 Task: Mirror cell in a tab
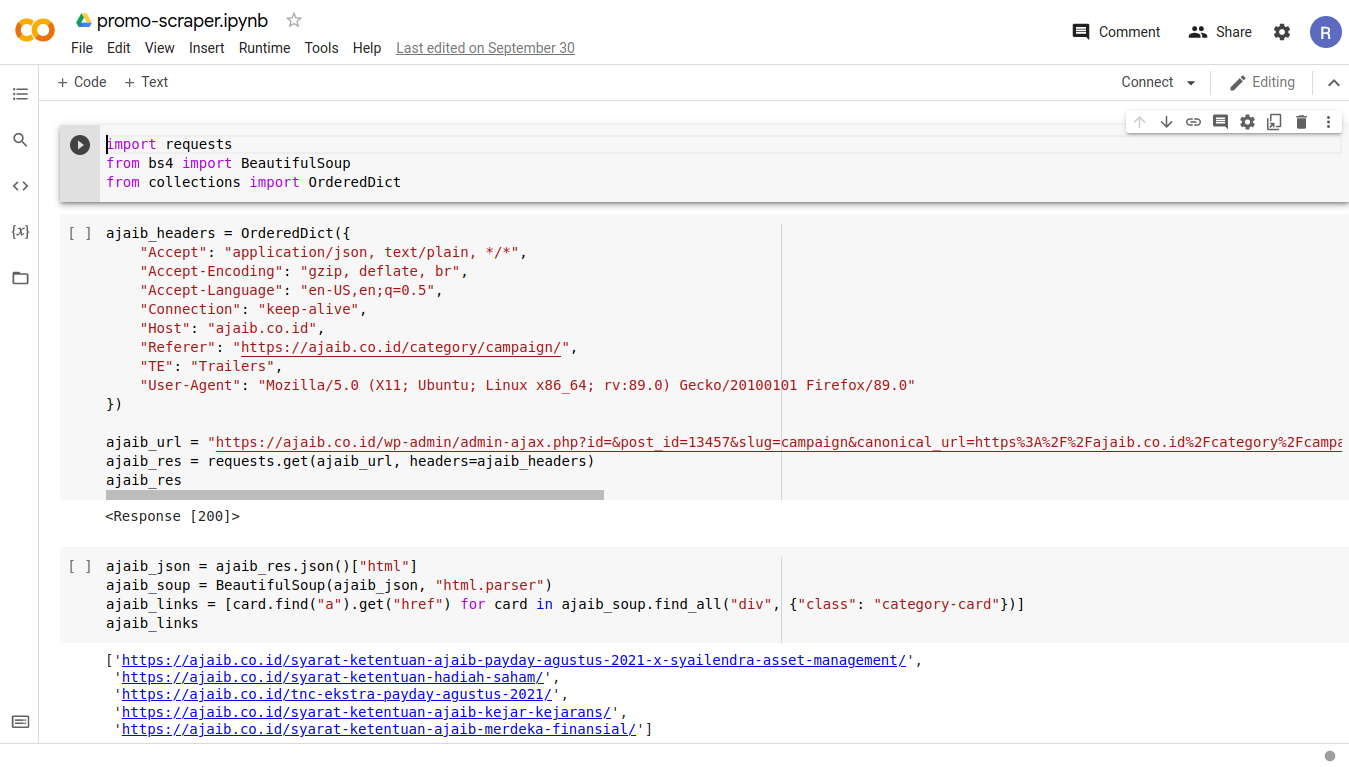coord(1274,122)
